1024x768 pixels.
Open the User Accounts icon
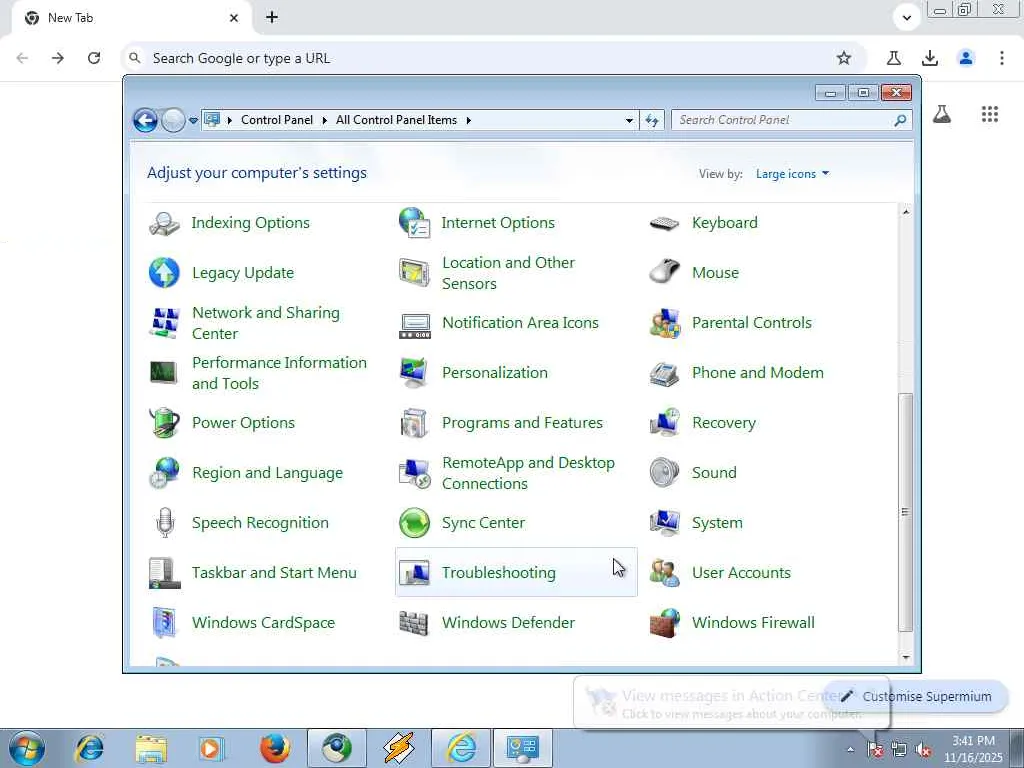pyautogui.click(x=664, y=573)
